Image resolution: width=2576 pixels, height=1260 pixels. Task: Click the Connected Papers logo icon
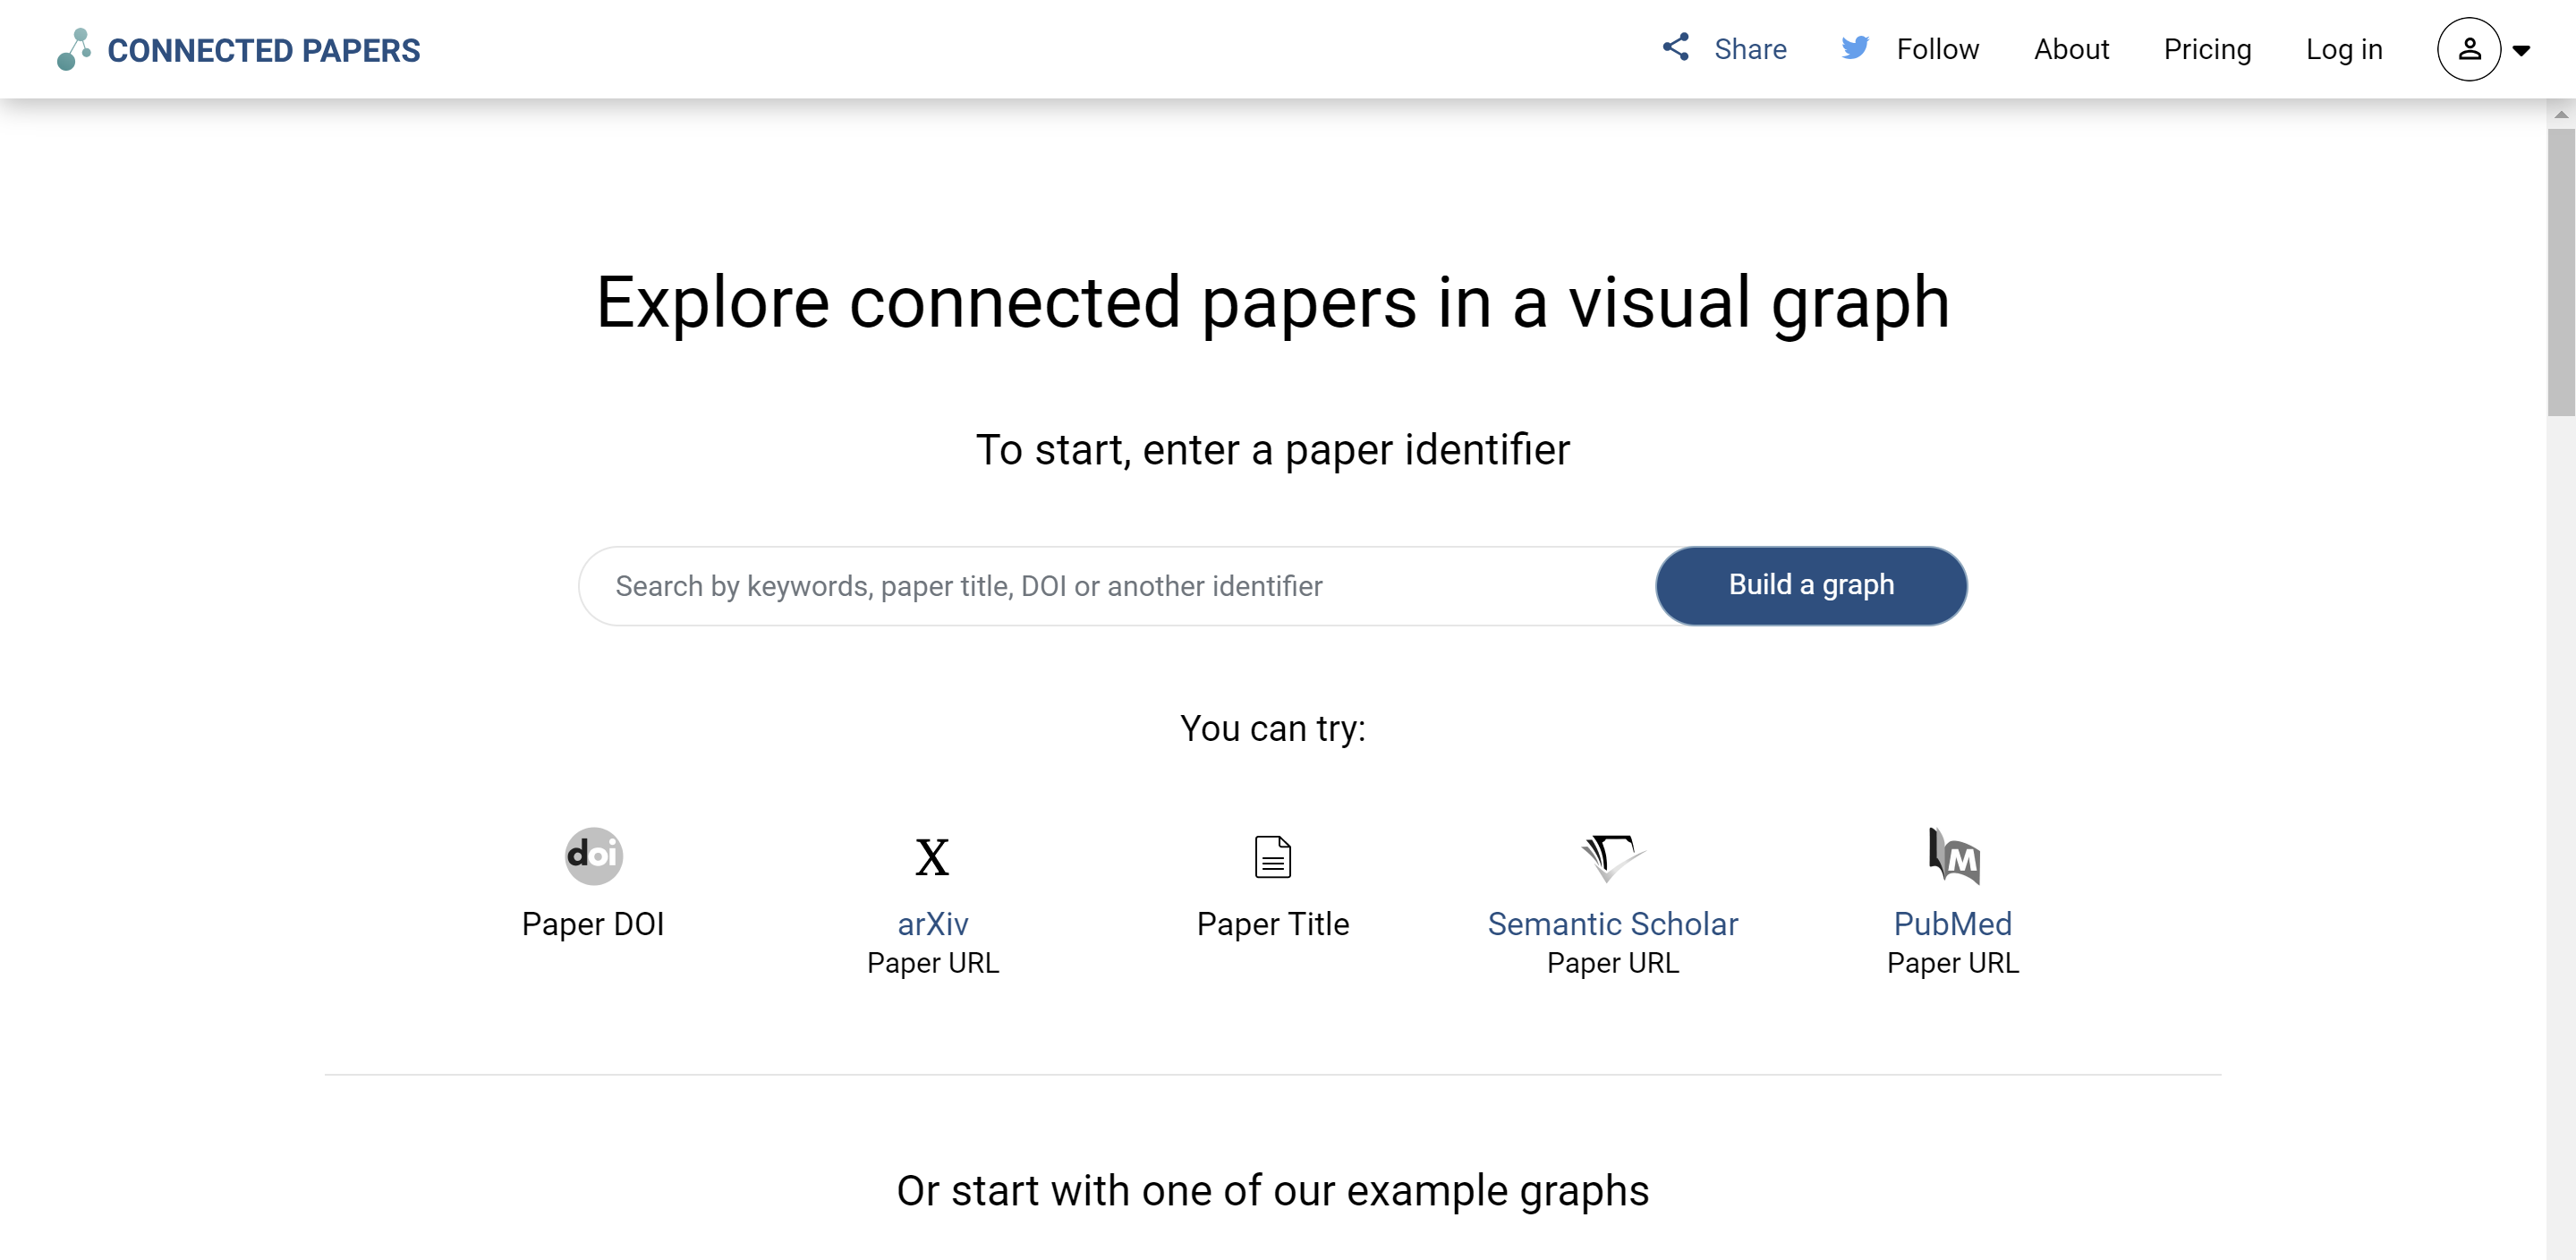(74, 49)
